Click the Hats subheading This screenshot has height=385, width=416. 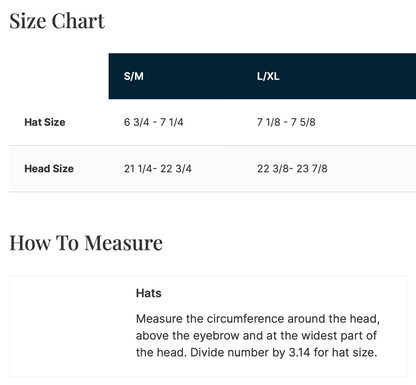pos(149,293)
